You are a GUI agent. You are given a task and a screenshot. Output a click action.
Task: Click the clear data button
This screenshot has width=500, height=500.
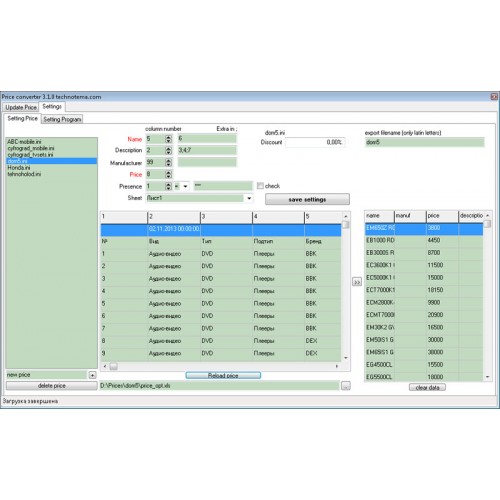coord(427,388)
